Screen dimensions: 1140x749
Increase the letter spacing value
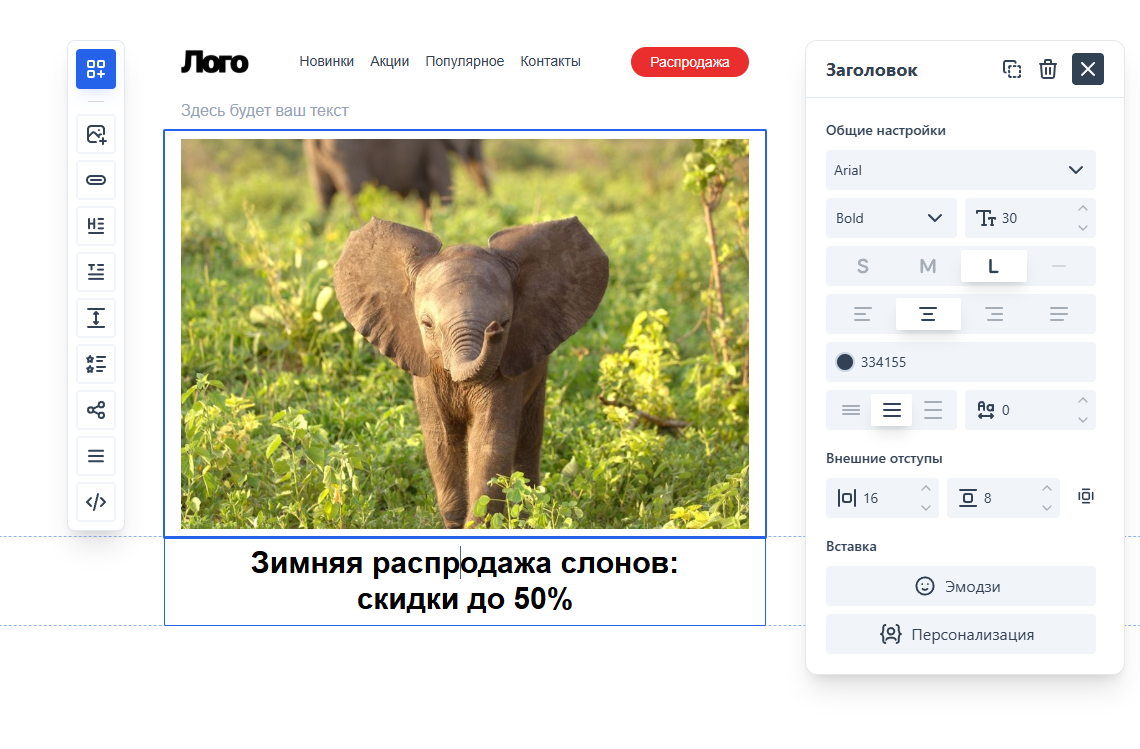click(1083, 401)
